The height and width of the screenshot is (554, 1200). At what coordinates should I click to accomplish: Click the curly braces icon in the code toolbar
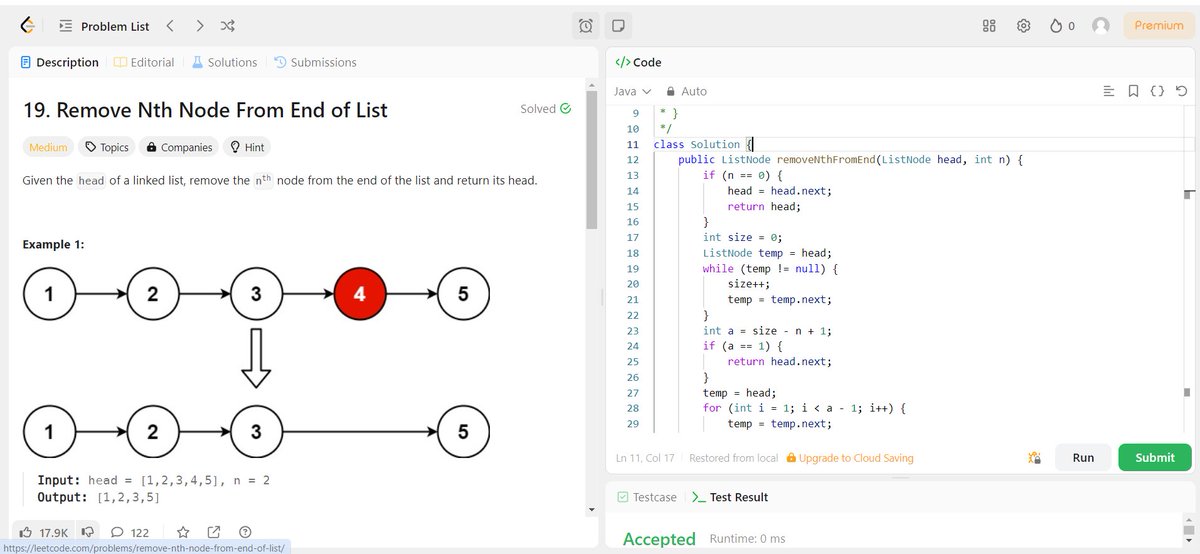pyautogui.click(x=1157, y=91)
